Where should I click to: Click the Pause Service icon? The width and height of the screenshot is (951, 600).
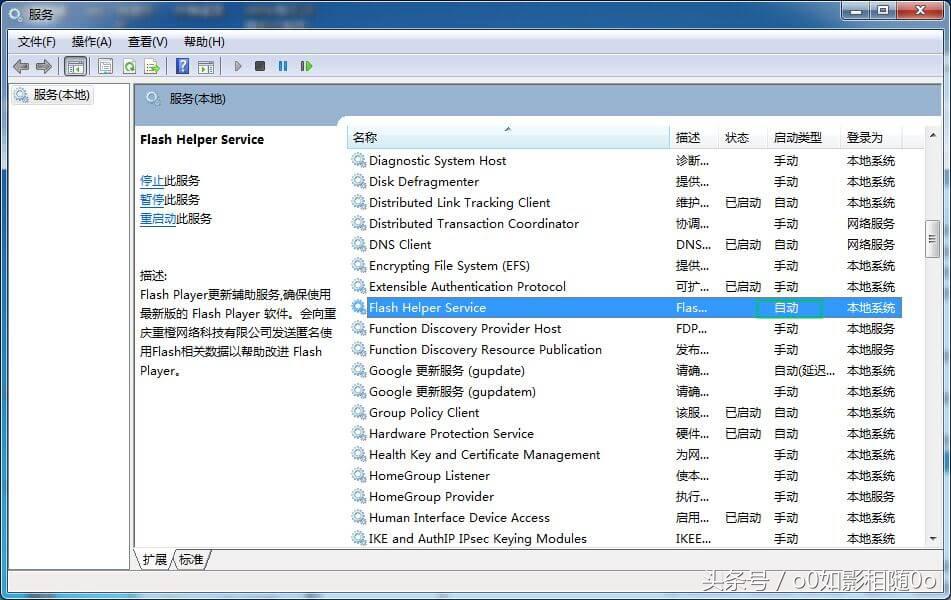[283, 66]
